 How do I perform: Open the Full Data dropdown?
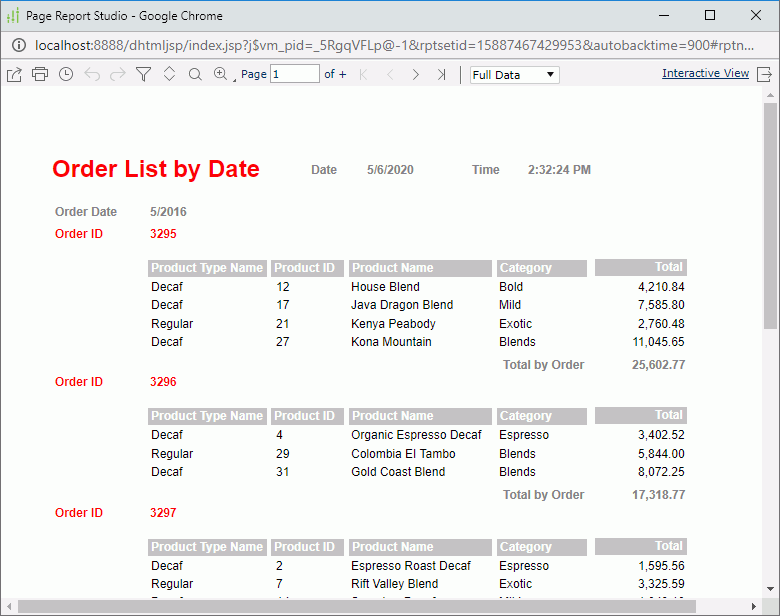point(514,75)
